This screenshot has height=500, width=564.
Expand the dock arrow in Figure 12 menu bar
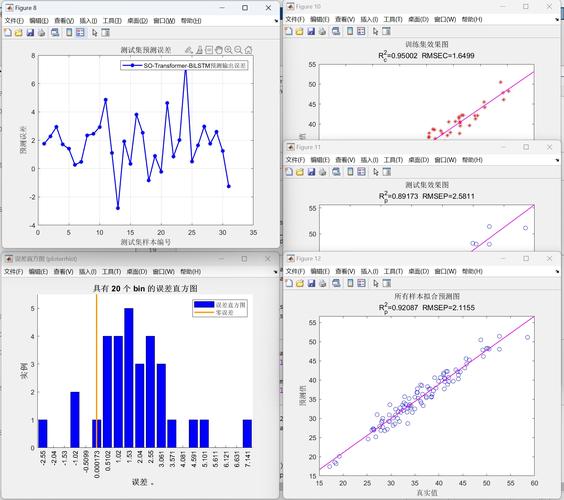click(x=557, y=272)
